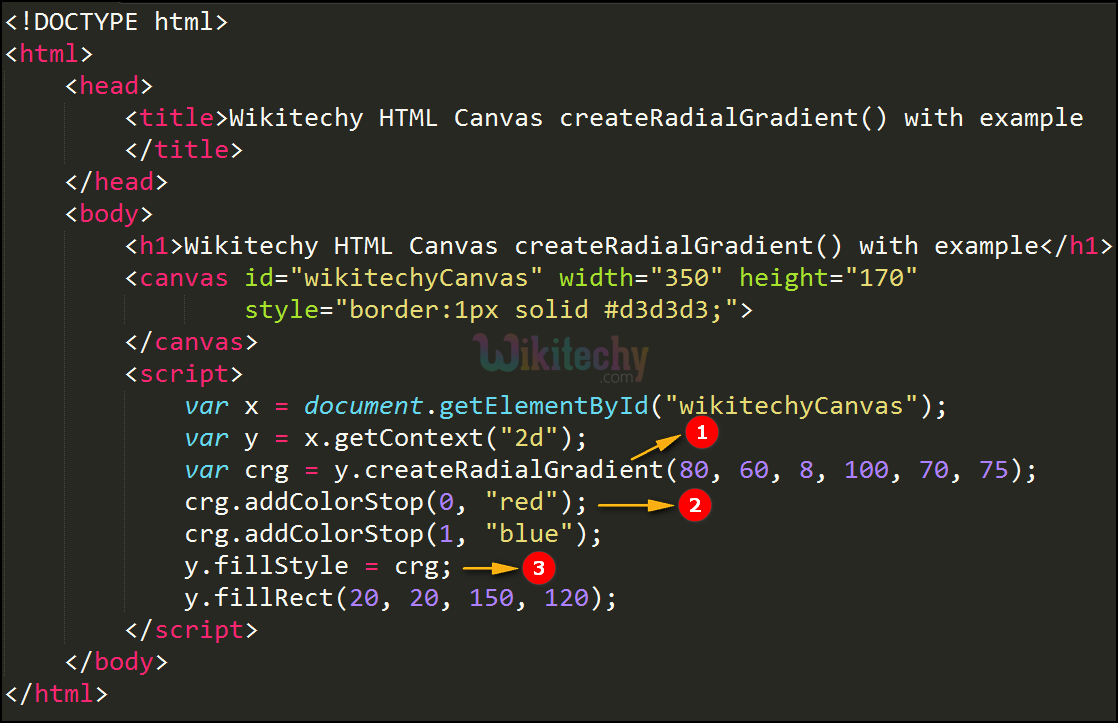
Task: Click the orange arrow pointing to marker 3
Action: coord(491,568)
